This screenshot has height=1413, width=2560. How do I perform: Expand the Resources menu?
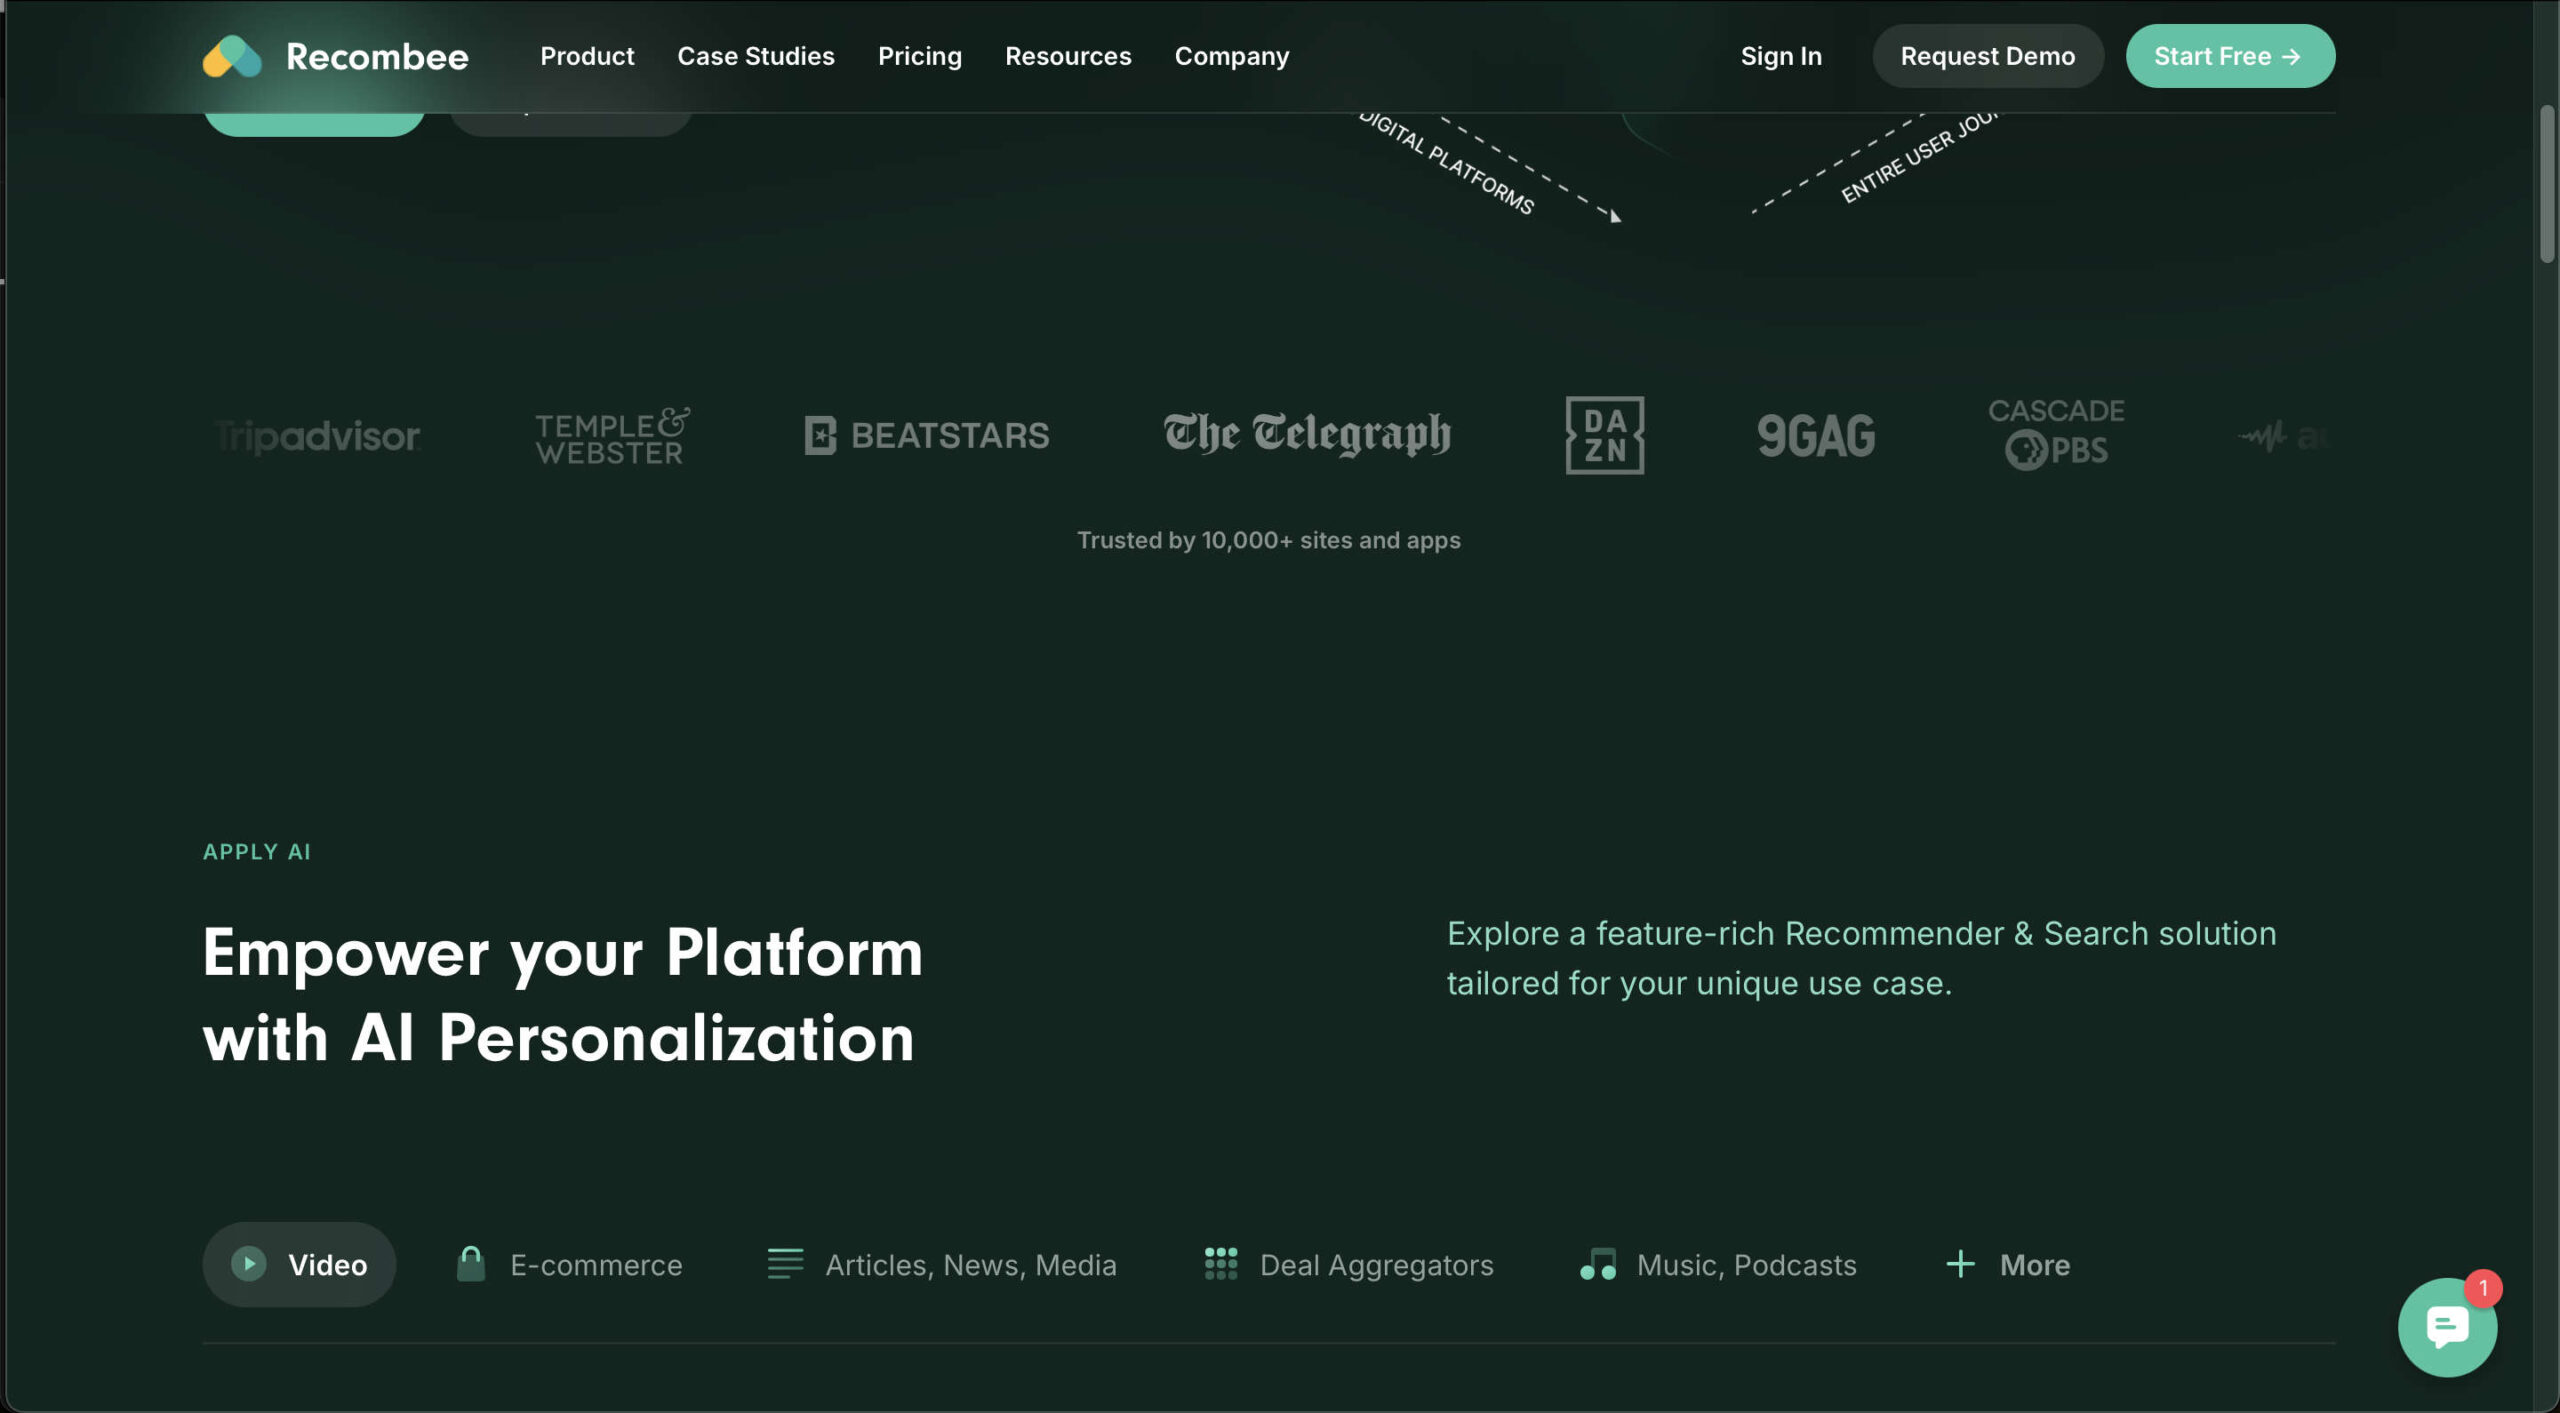pyautogui.click(x=1068, y=56)
